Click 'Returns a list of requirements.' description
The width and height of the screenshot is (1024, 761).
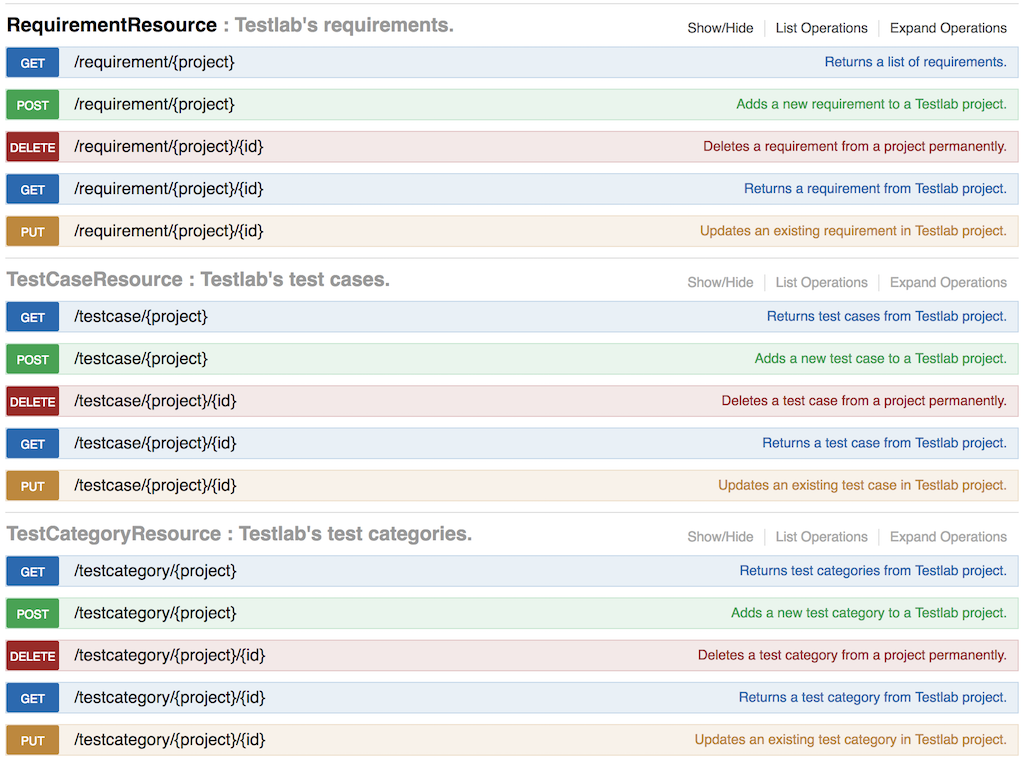(x=915, y=62)
